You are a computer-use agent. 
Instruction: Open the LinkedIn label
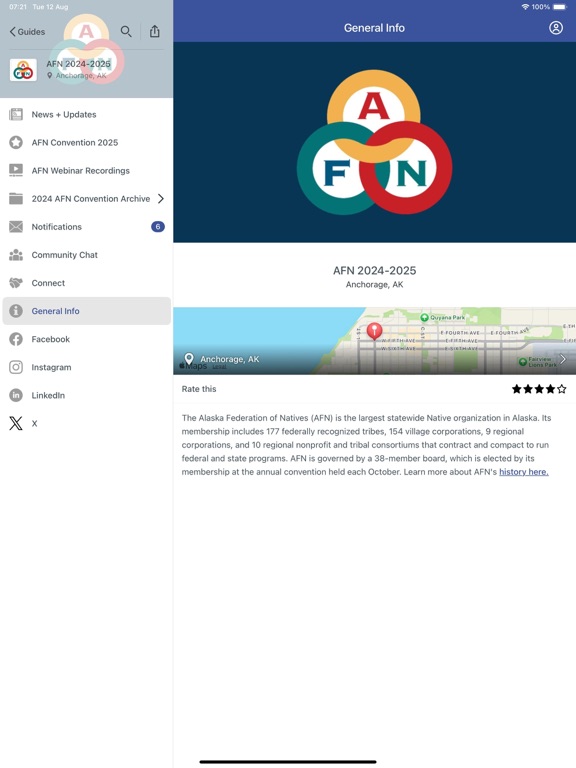click(x=48, y=395)
